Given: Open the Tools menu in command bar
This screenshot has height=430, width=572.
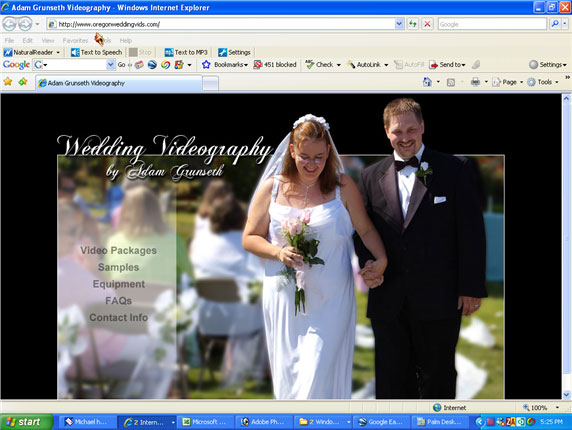Looking at the screenshot, I should [x=543, y=82].
